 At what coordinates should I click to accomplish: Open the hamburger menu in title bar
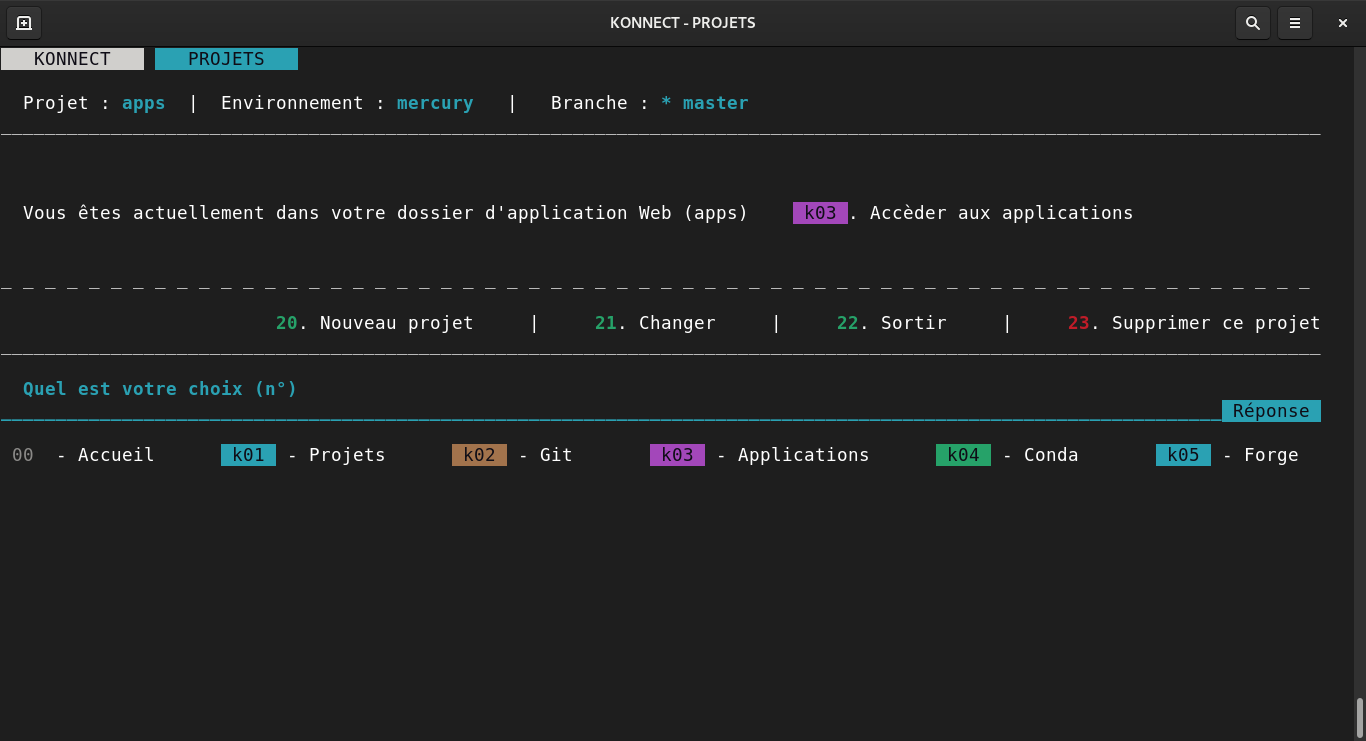coord(1294,23)
